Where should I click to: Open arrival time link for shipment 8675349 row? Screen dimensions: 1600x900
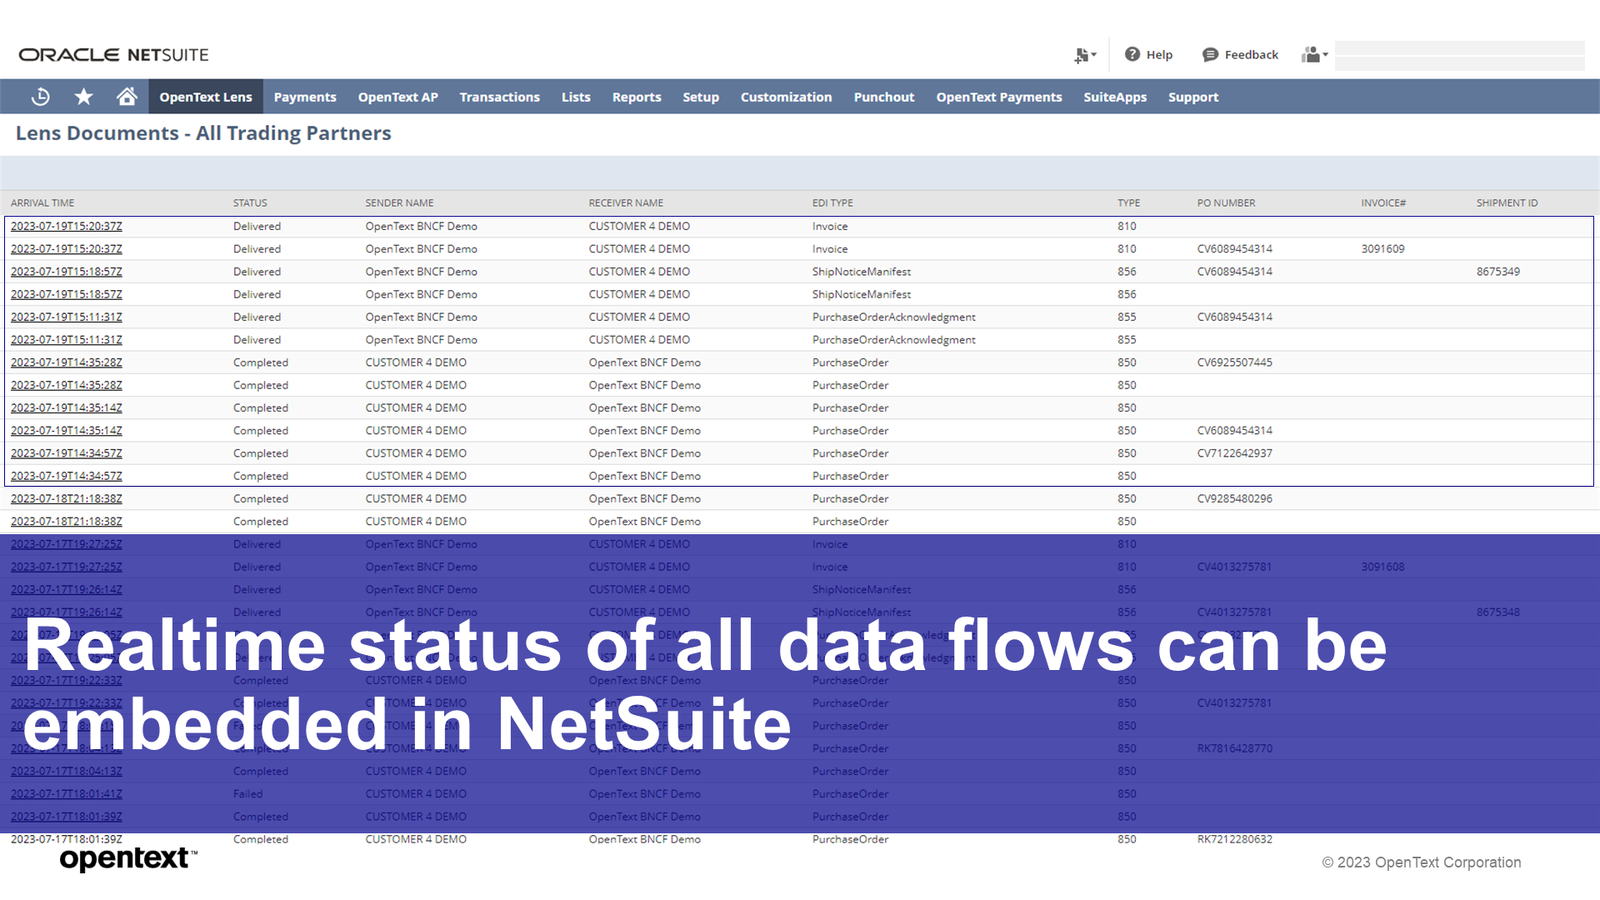[x=66, y=272]
